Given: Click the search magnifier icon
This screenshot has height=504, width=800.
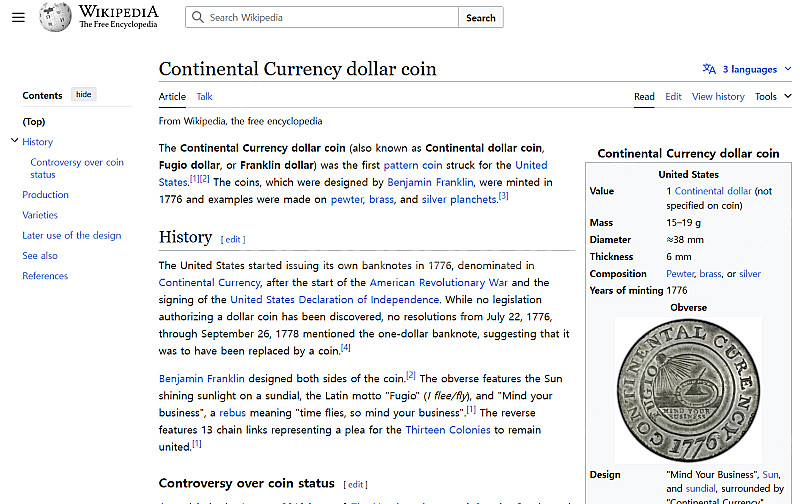Looking at the screenshot, I should pyautogui.click(x=197, y=17).
